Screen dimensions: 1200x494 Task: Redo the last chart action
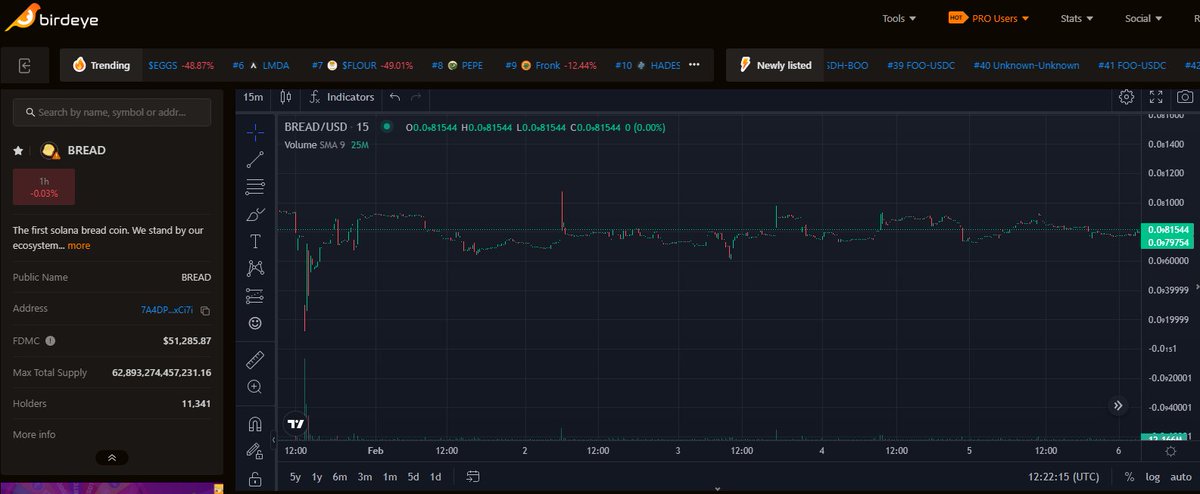pos(416,97)
